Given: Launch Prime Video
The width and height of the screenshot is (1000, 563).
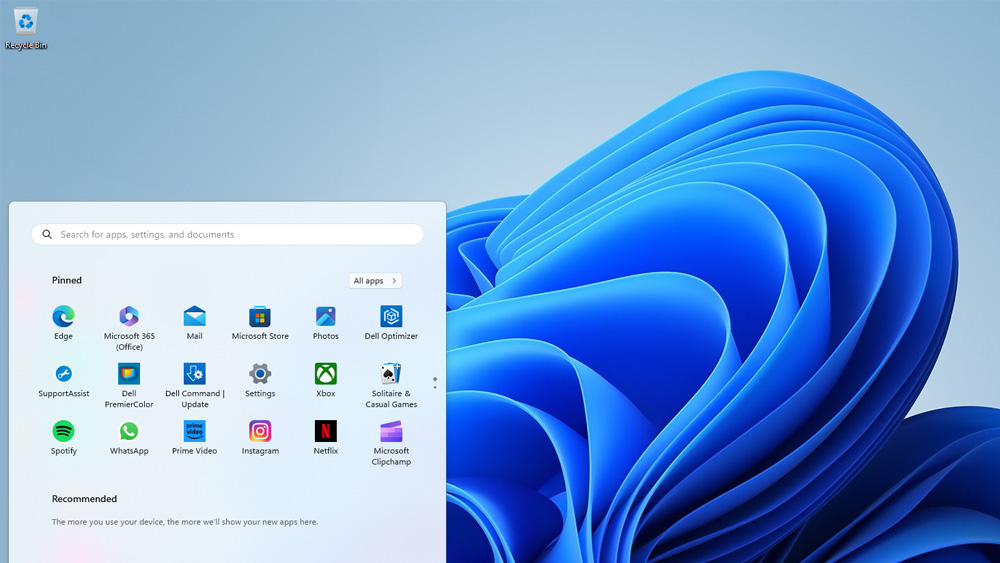Looking at the screenshot, I should pos(195,438).
